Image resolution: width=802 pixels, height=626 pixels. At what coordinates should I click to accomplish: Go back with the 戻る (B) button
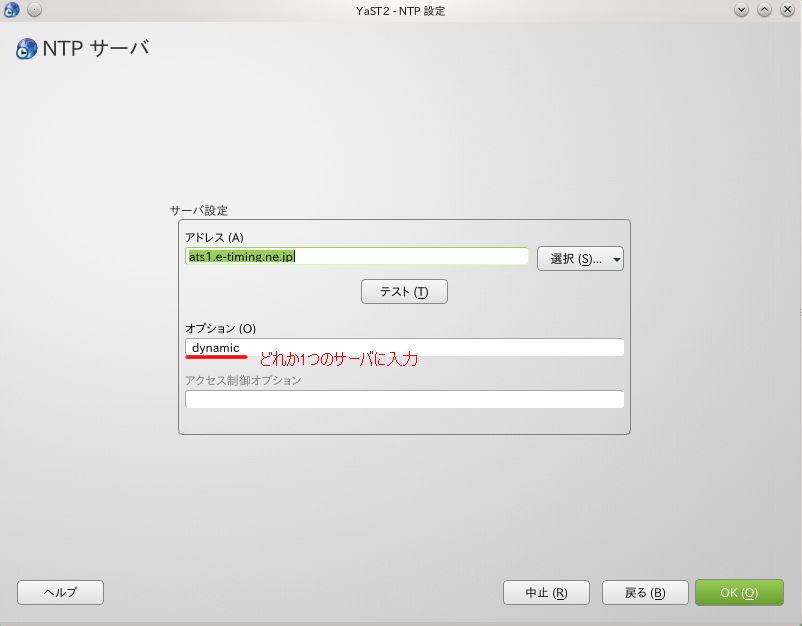click(x=644, y=592)
